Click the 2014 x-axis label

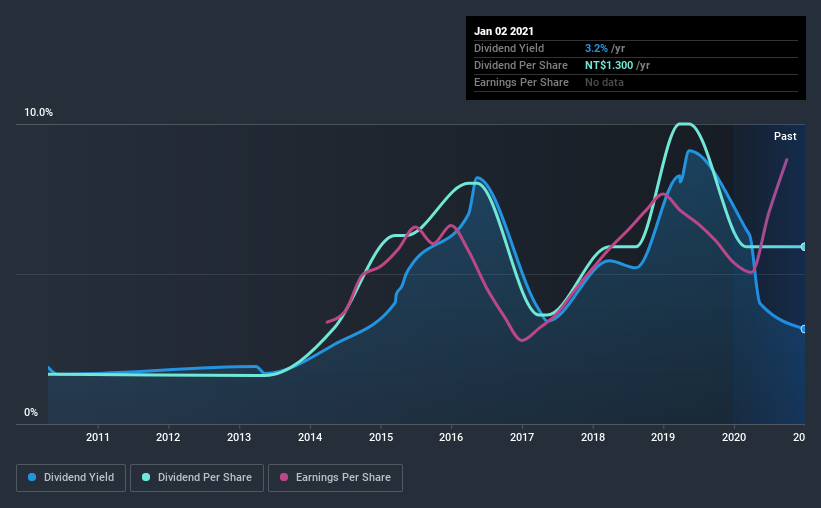310,437
